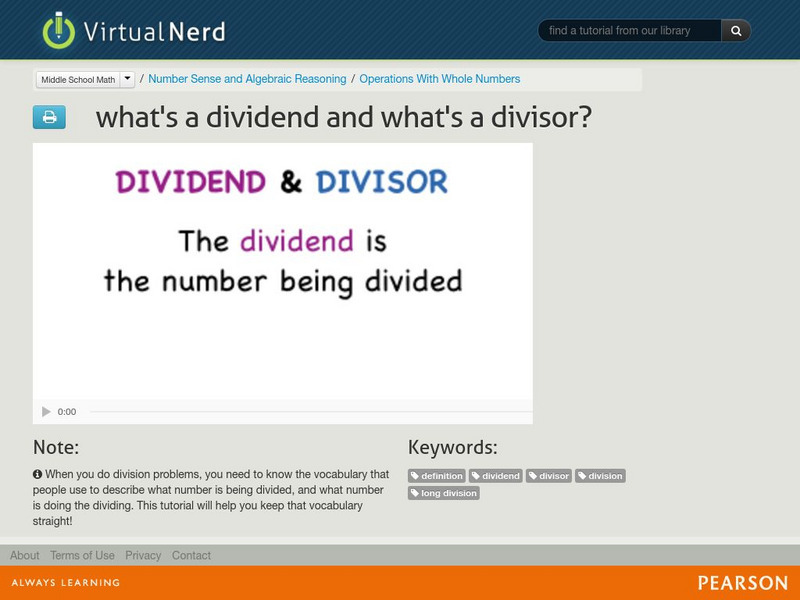Select the dividend keyword tag
This screenshot has height=600, width=800.
pyautogui.click(x=496, y=476)
